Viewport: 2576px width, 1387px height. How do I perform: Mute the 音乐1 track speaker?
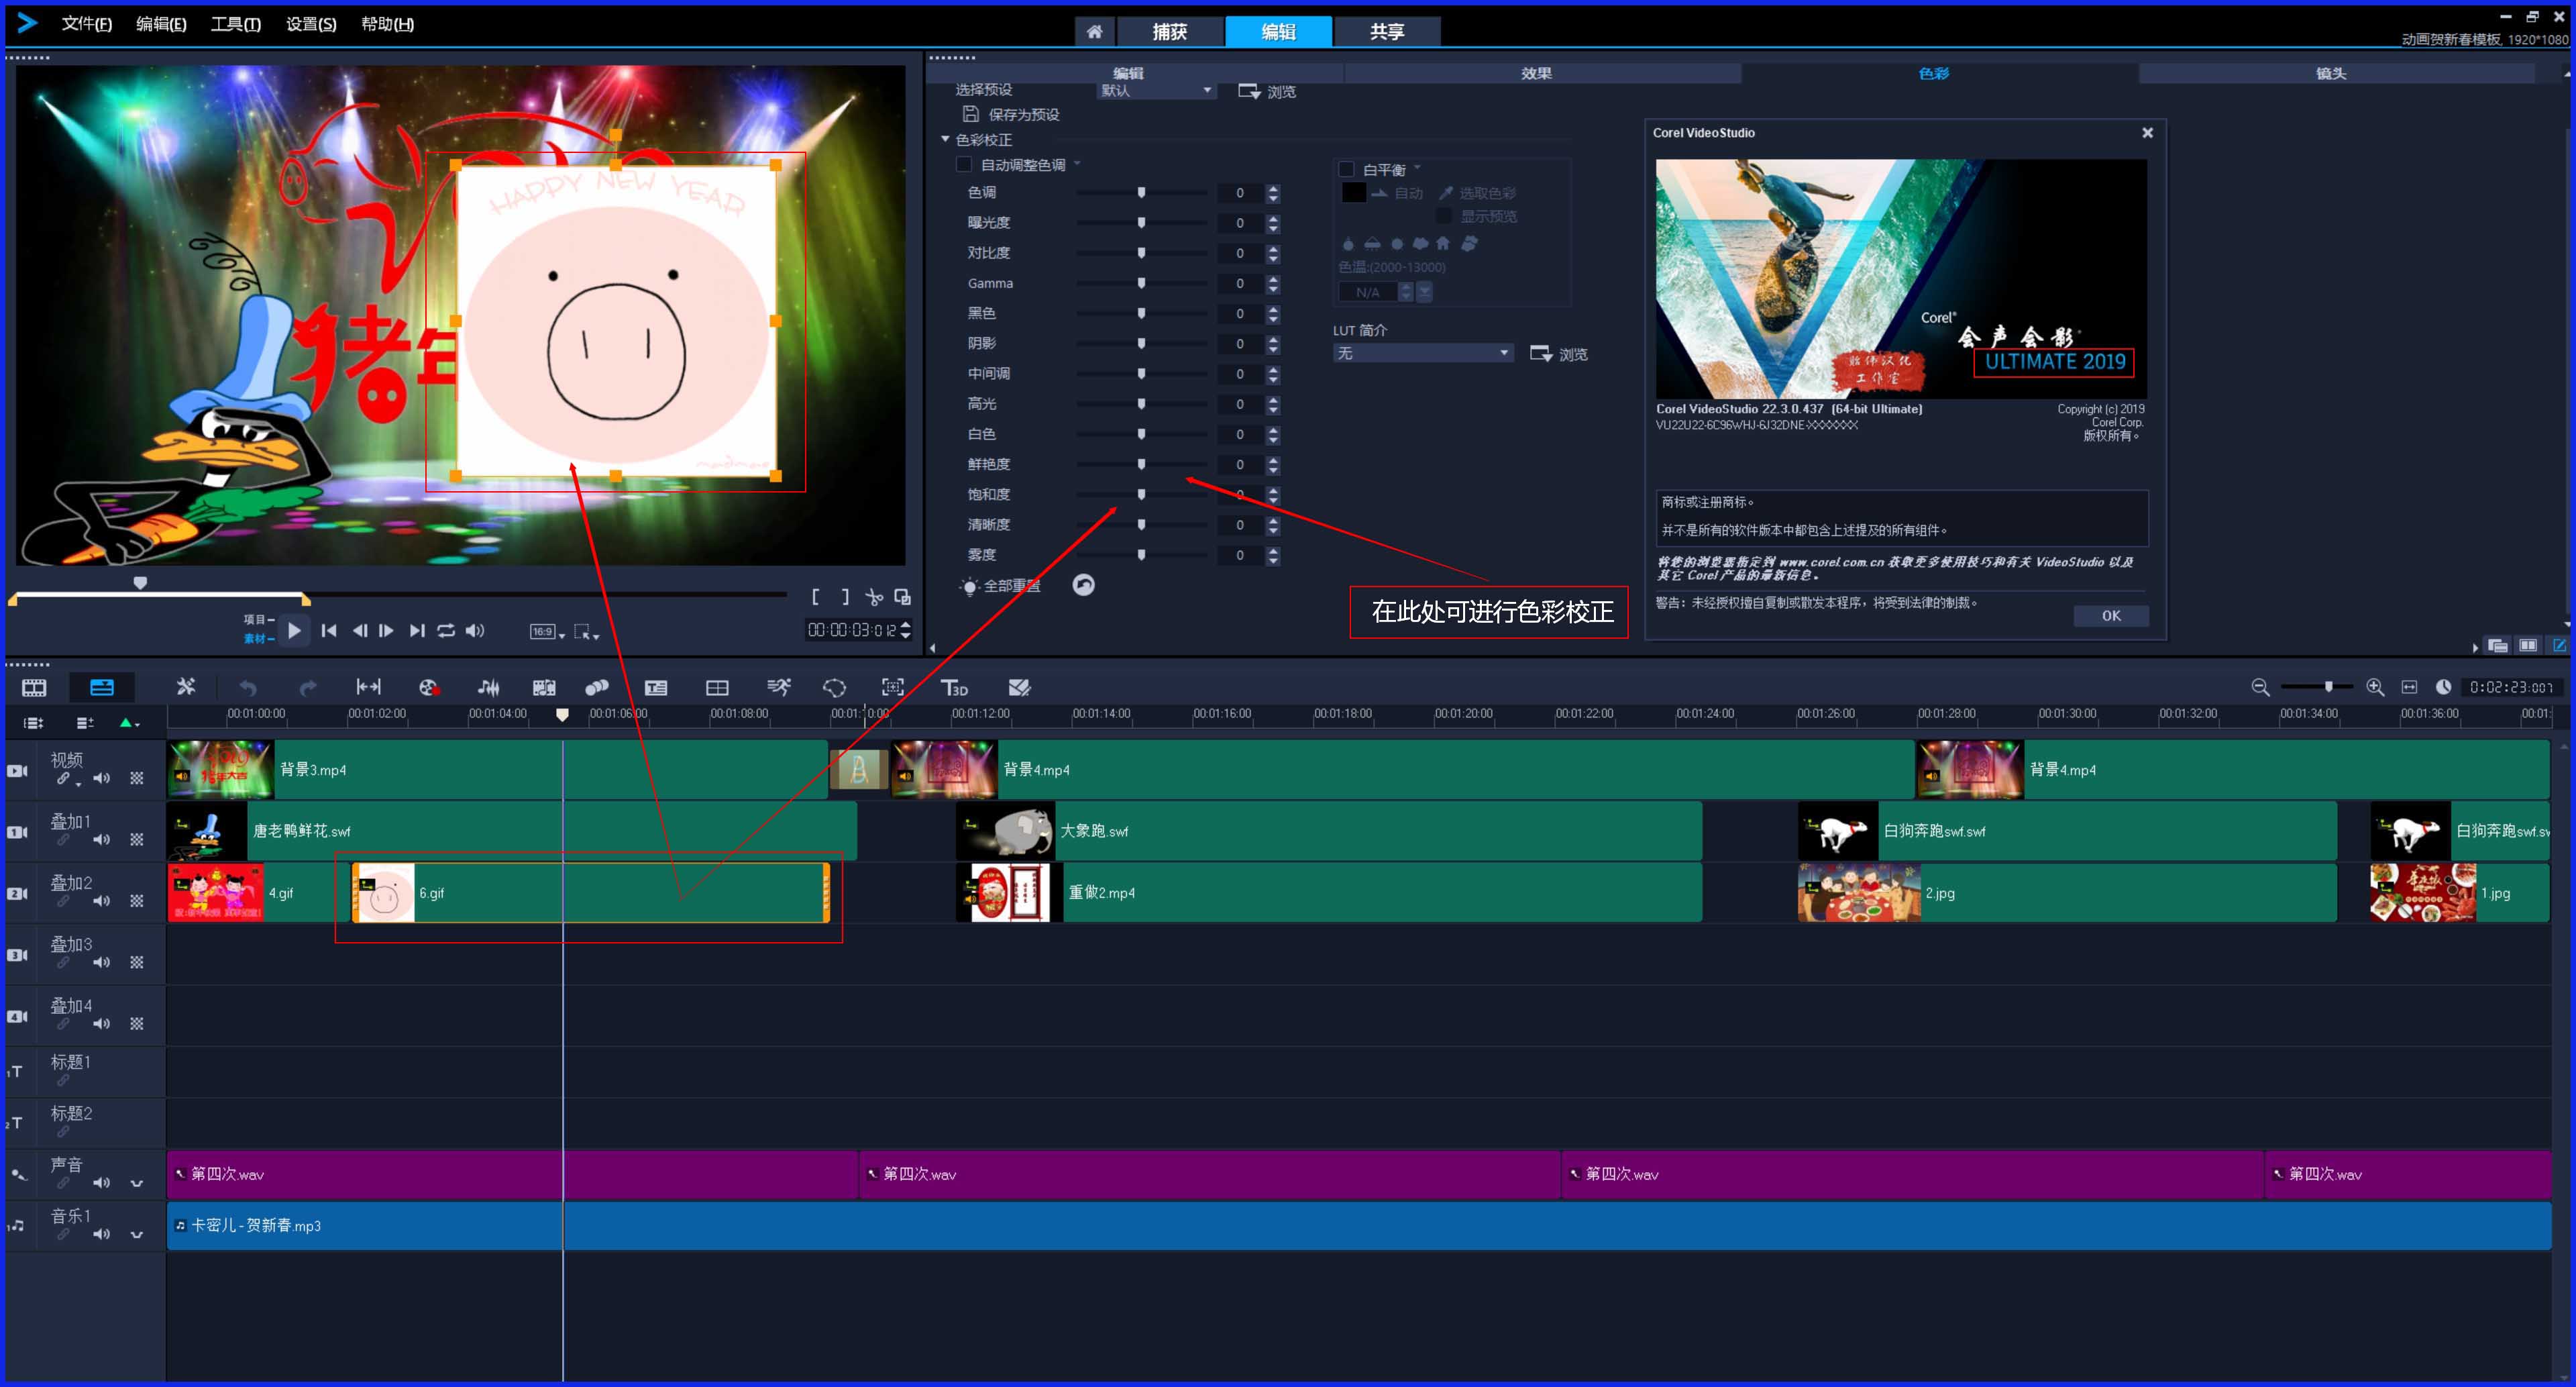click(102, 1234)
